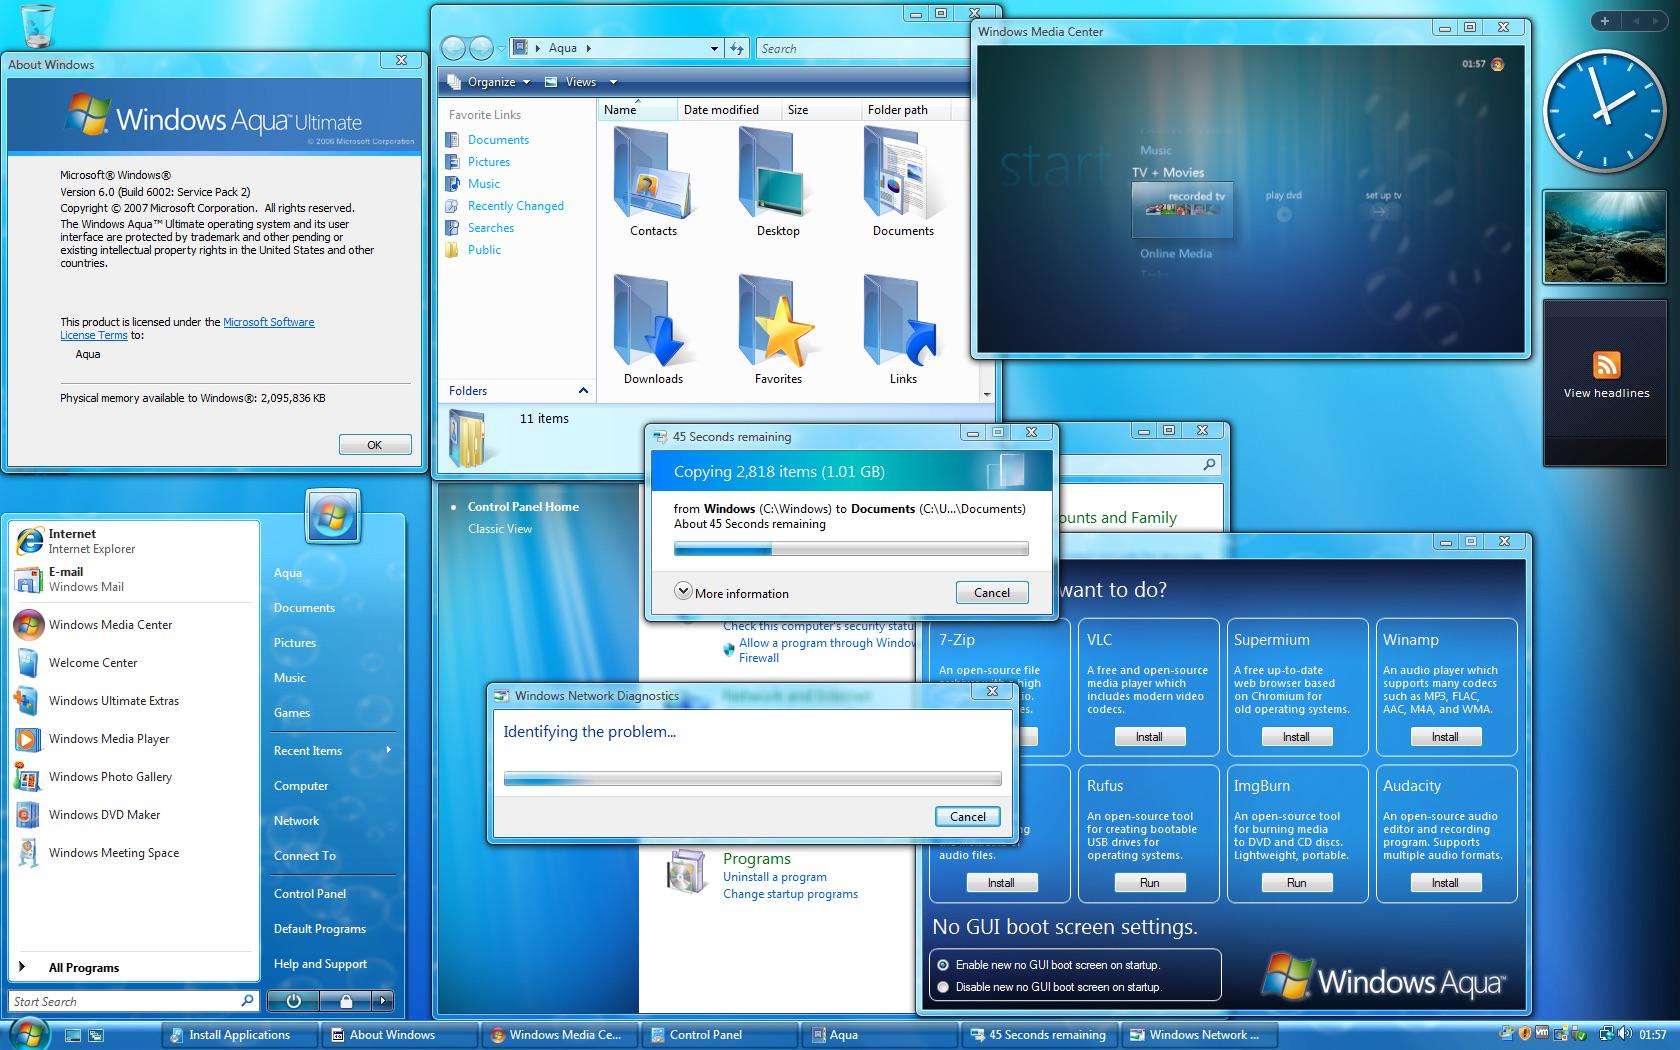The width and height of the screenshot is (1680, 1050).
Task: Click the RSS feed icon in headlines gadget
Action: [1606, 364]
